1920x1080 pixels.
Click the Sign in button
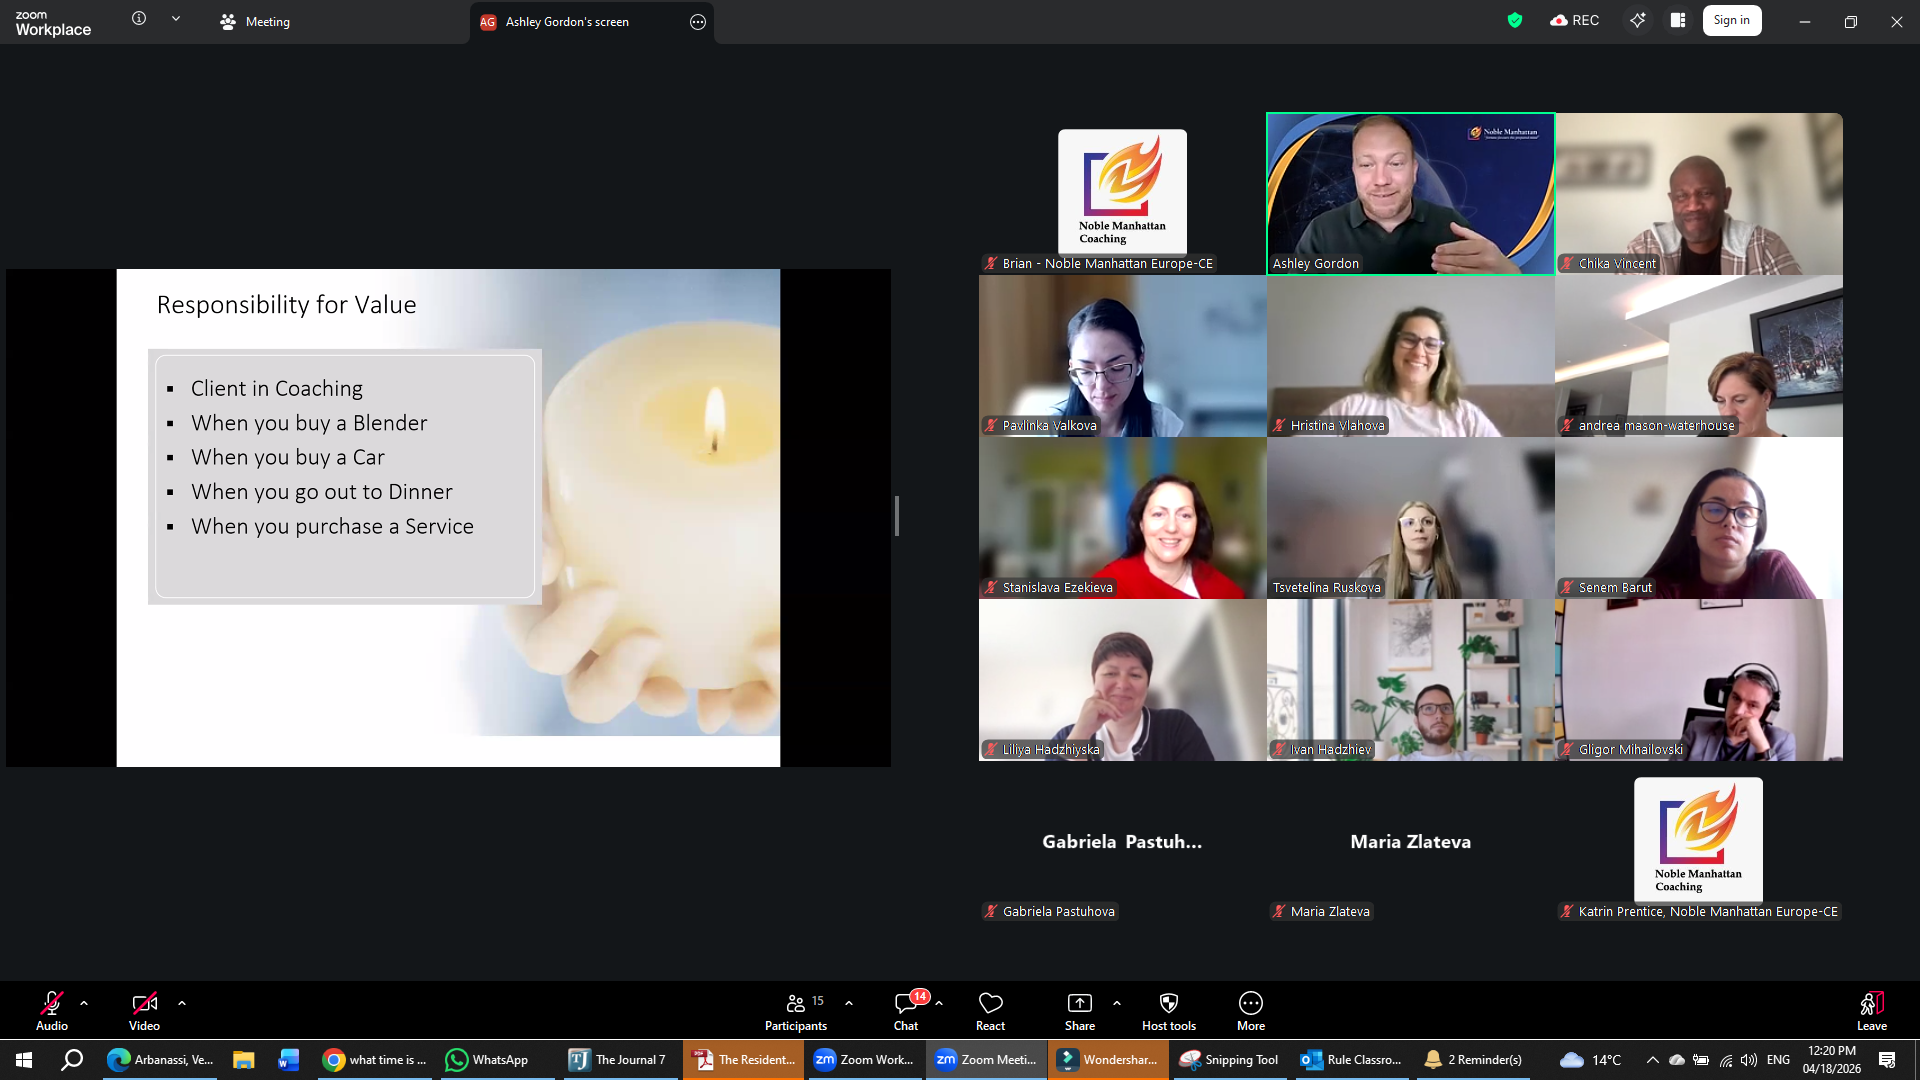point(1731,20)
